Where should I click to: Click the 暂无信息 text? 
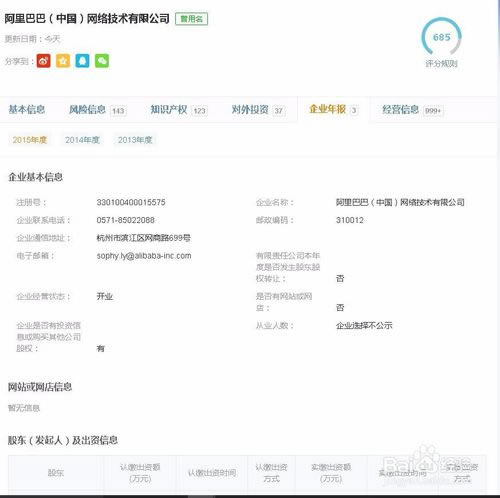point(24,408)
